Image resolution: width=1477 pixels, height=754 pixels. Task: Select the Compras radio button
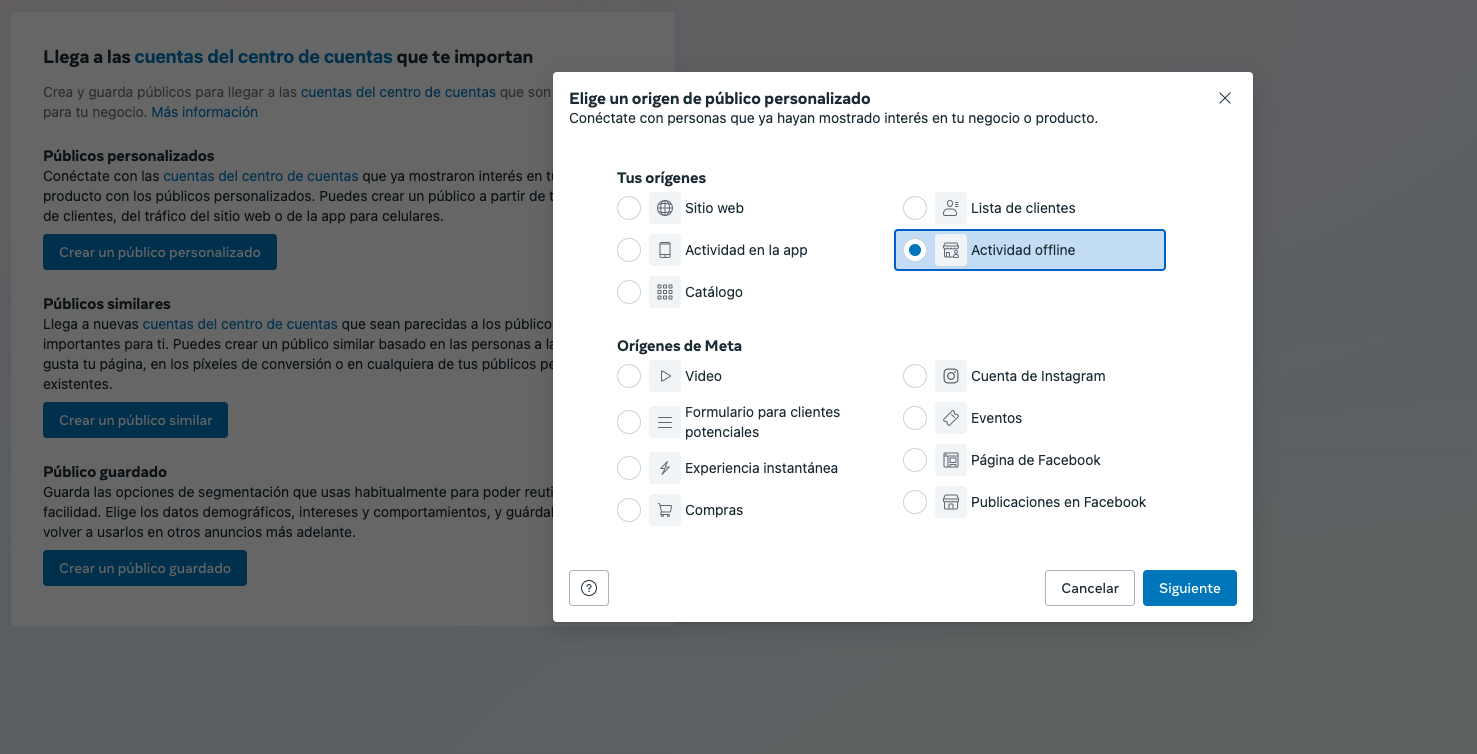[x=629, y=510]
